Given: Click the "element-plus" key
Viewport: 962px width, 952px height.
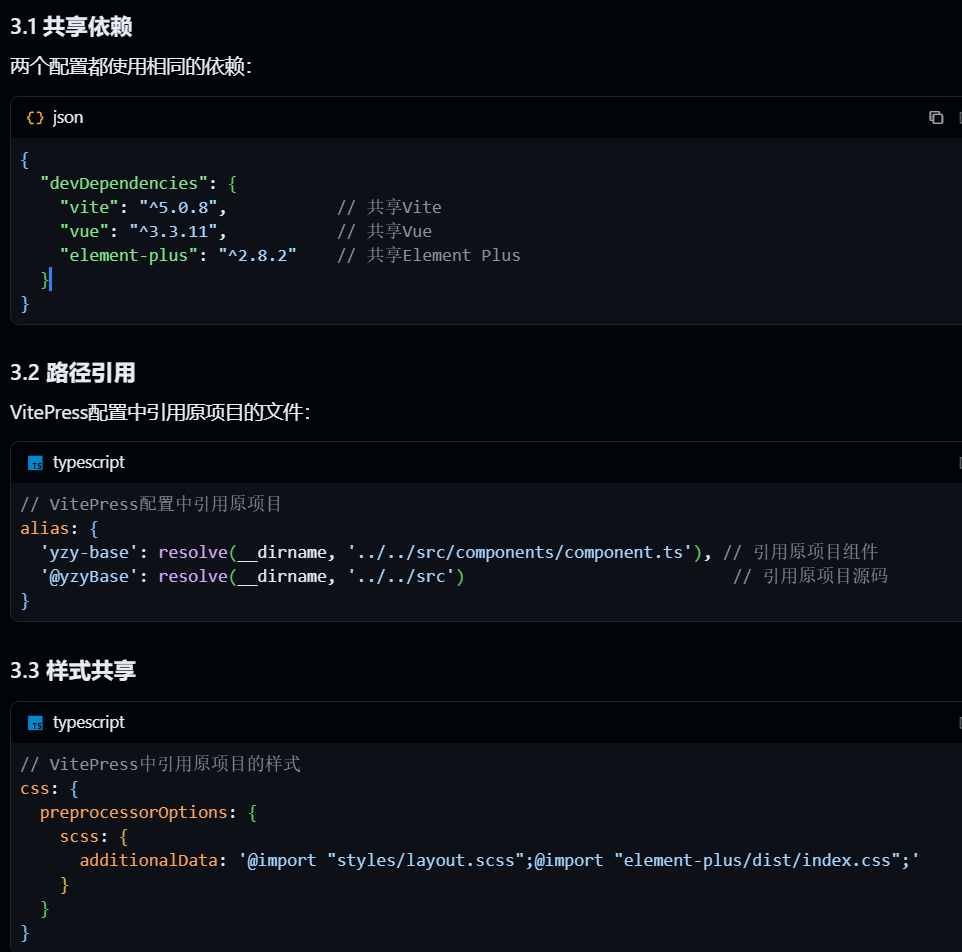Looking at the screenshot, I should point(129,255).
